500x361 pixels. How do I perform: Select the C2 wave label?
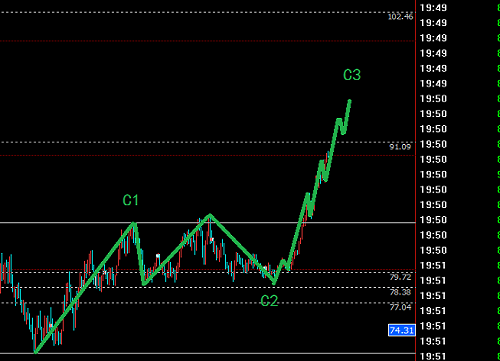(x=269, y=301)
